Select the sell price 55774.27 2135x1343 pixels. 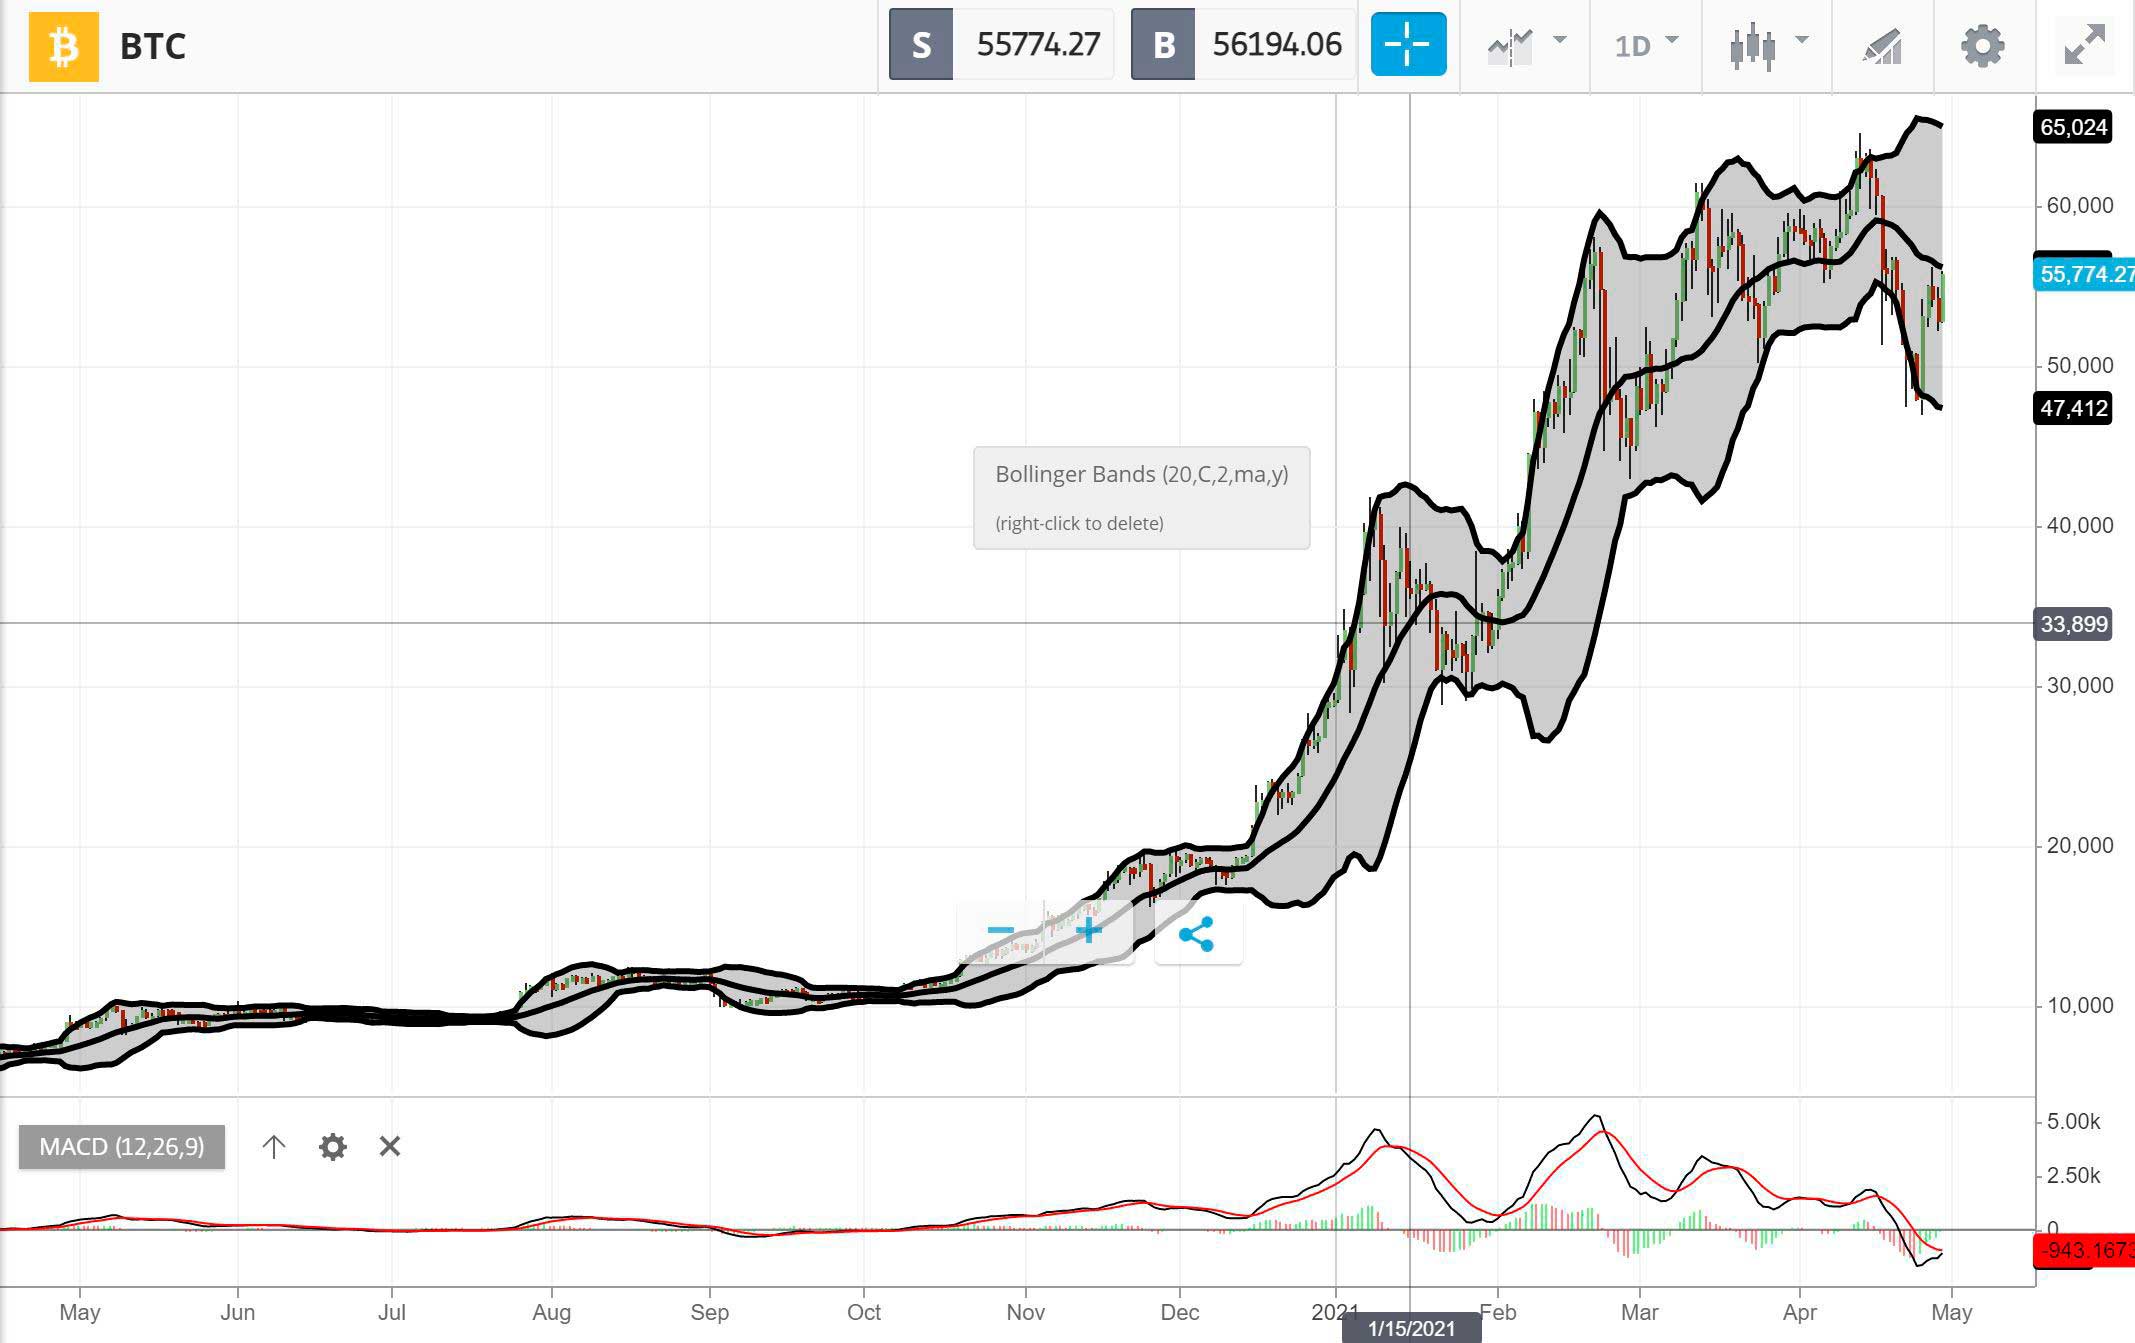coord(1038,44)
